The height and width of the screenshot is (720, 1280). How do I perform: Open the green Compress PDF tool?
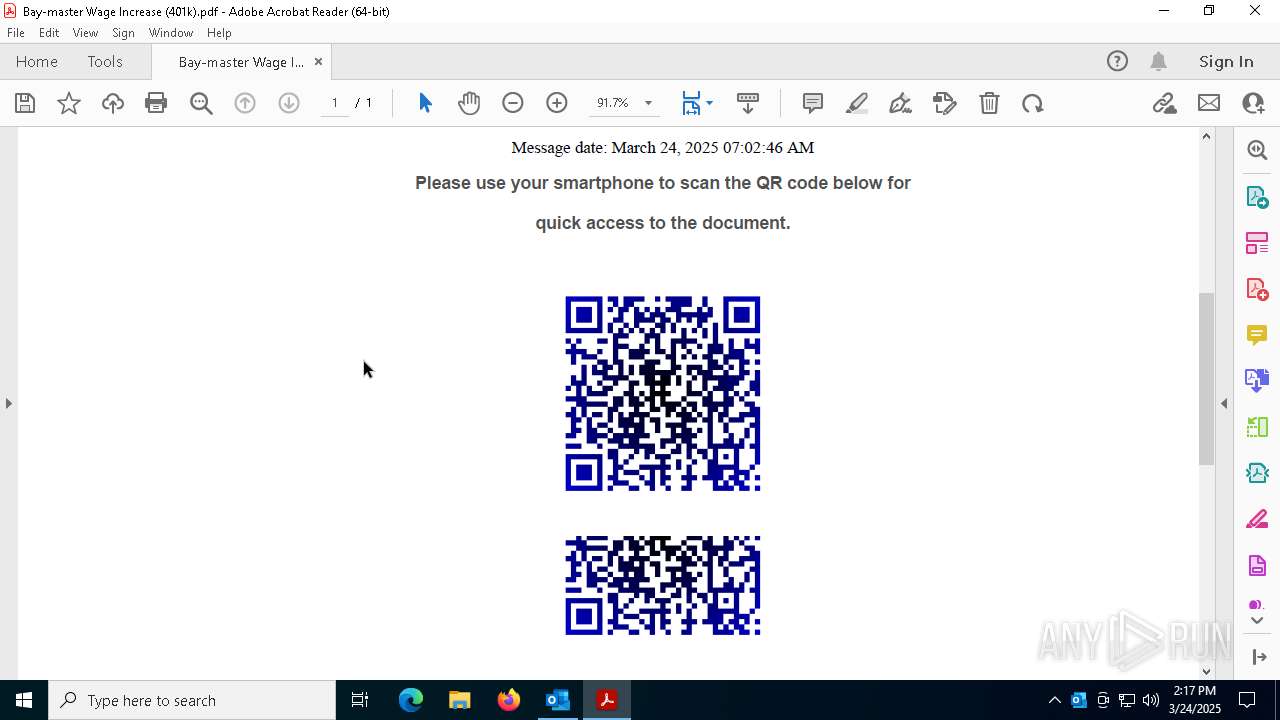(1257, 427)
